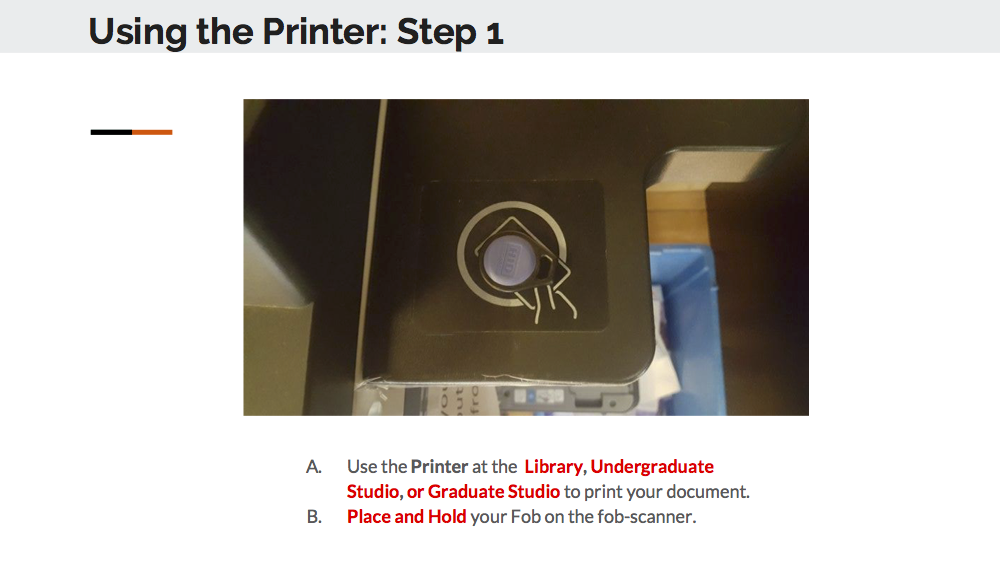This screenshot has height=562, width=1000.
Task: Click 'to print your document.' text
Action: click(x=657, y=491)
